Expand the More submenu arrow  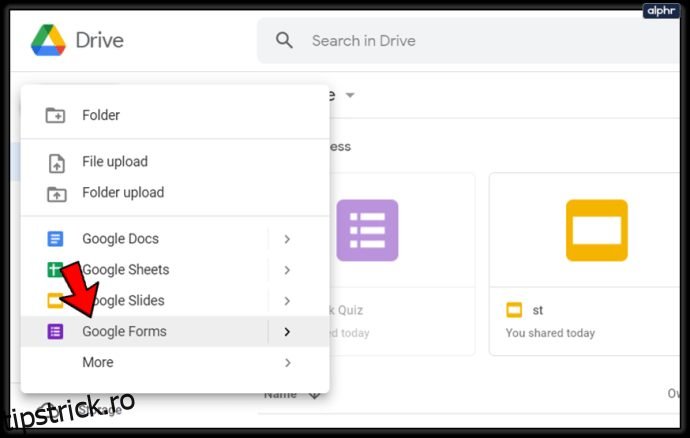pyautogui.click(x=287, y=363)
